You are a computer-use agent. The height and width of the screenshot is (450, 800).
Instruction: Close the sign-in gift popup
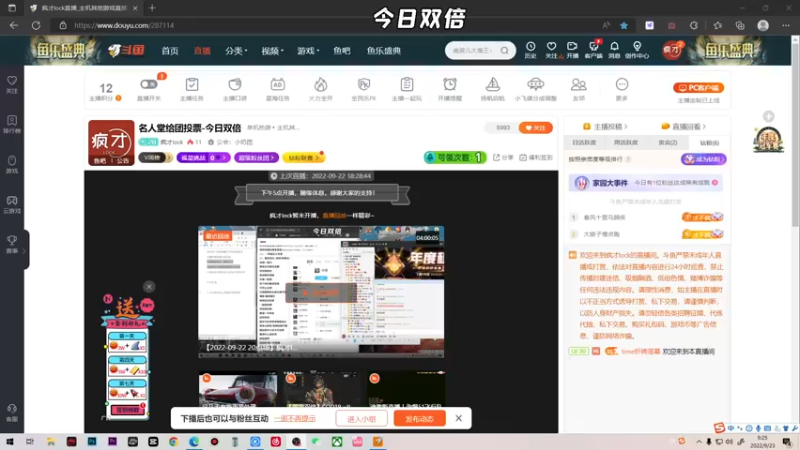click(x=149, y=287)
